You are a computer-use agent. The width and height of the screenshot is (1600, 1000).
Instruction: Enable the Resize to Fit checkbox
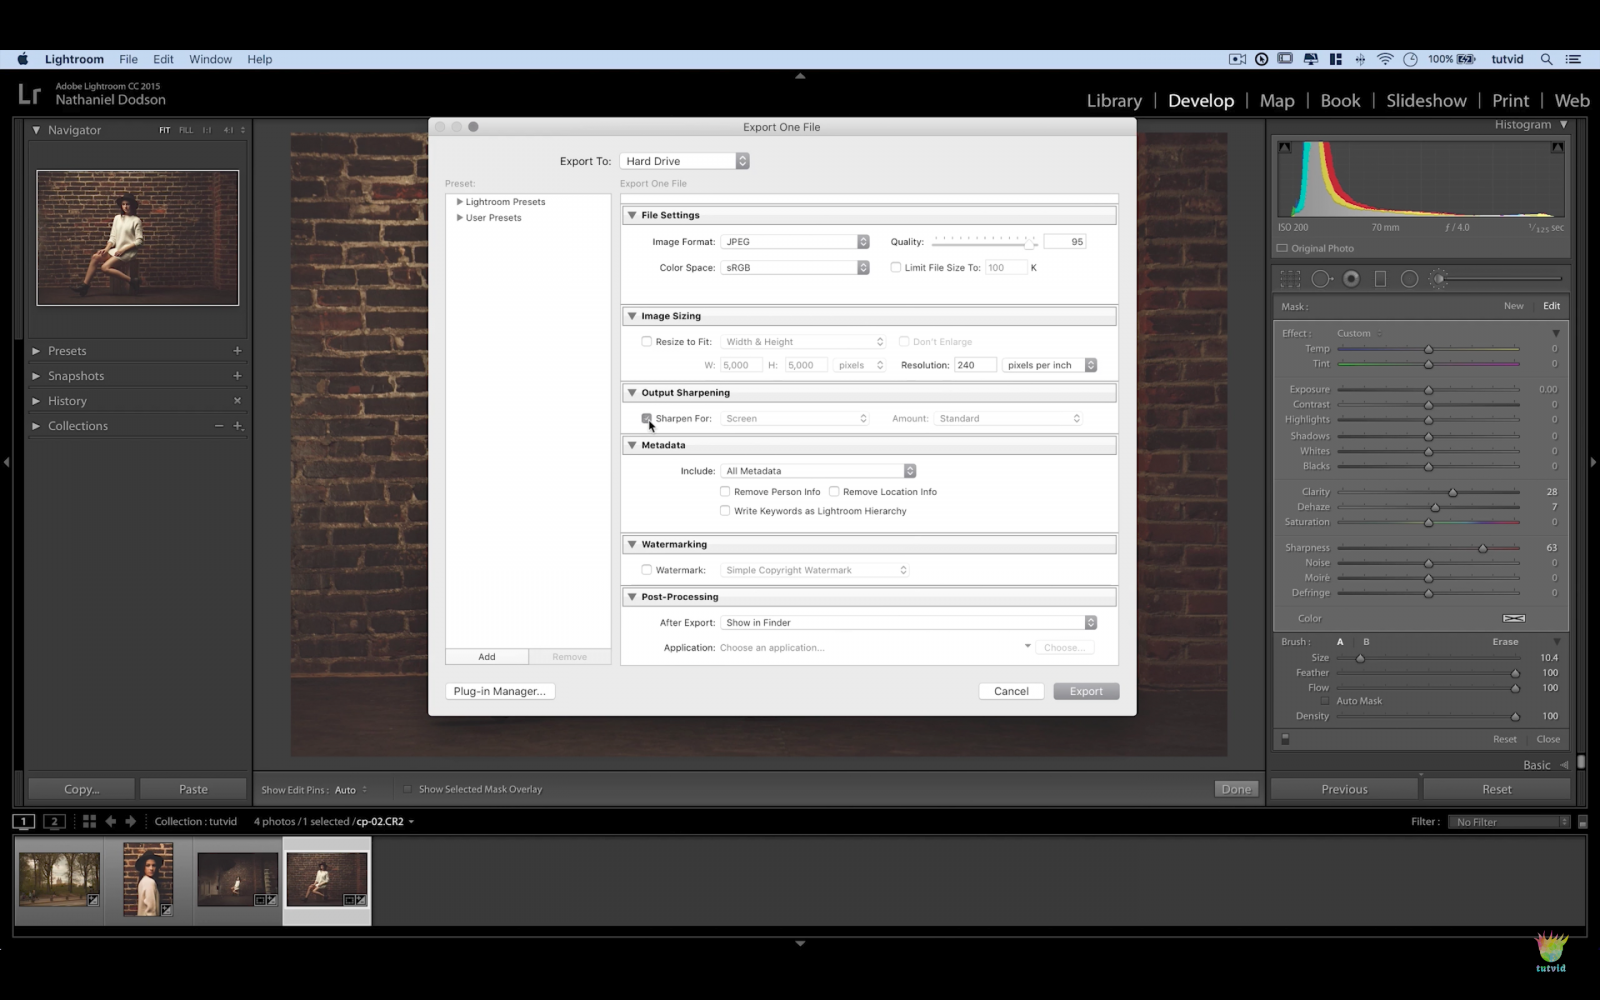pos(647,341)
